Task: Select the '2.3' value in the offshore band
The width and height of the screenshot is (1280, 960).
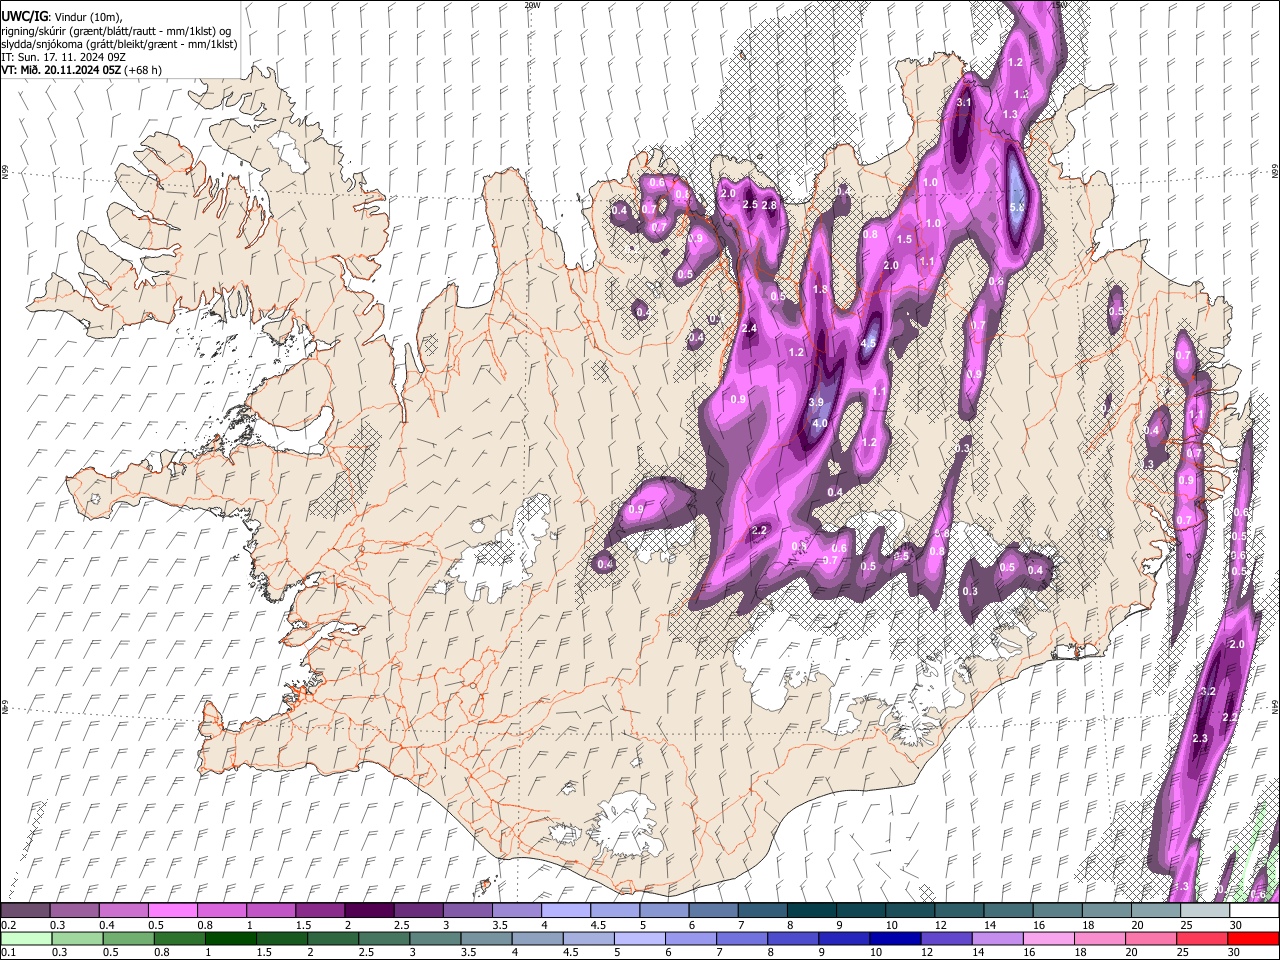Action: coord(1201,739)
